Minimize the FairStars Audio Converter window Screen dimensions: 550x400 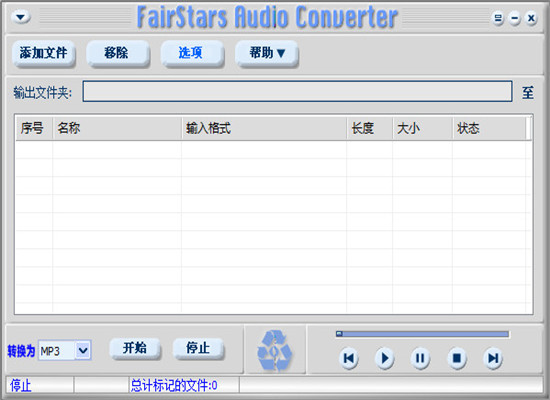tap(515, 18)
